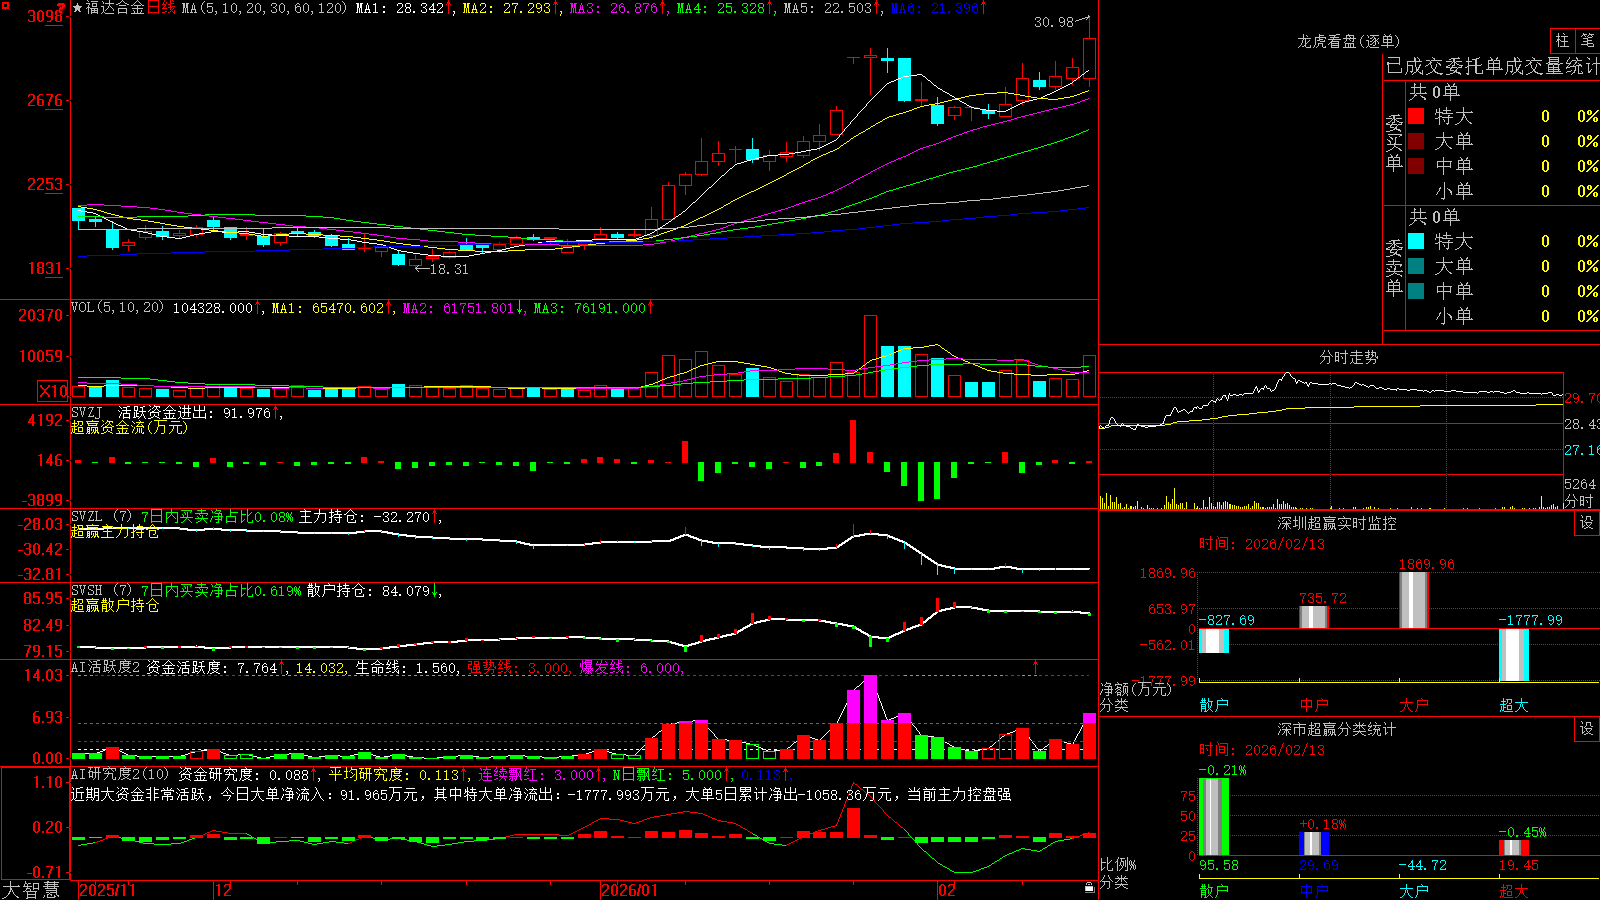Click the 18.31 low price label
Viewport: 1600px width, 900px height.
coord(449,269)
